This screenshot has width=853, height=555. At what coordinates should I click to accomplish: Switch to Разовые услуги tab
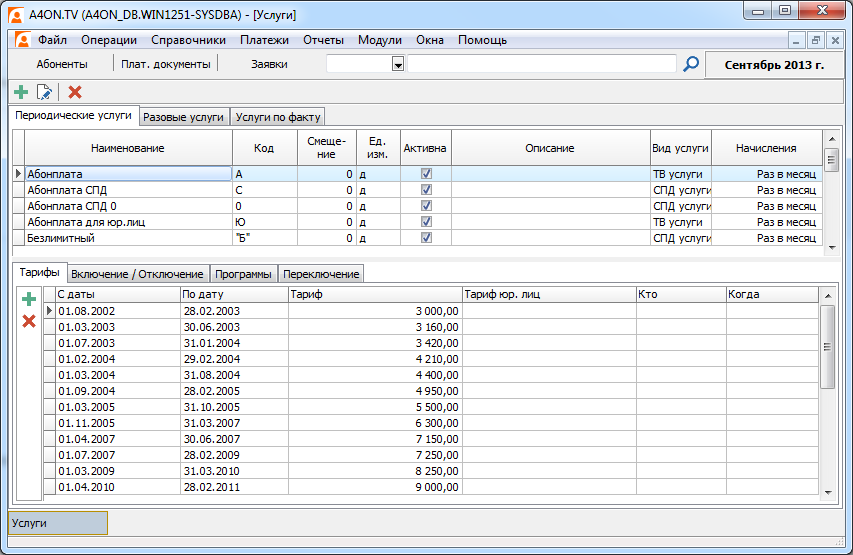point(183,117)
